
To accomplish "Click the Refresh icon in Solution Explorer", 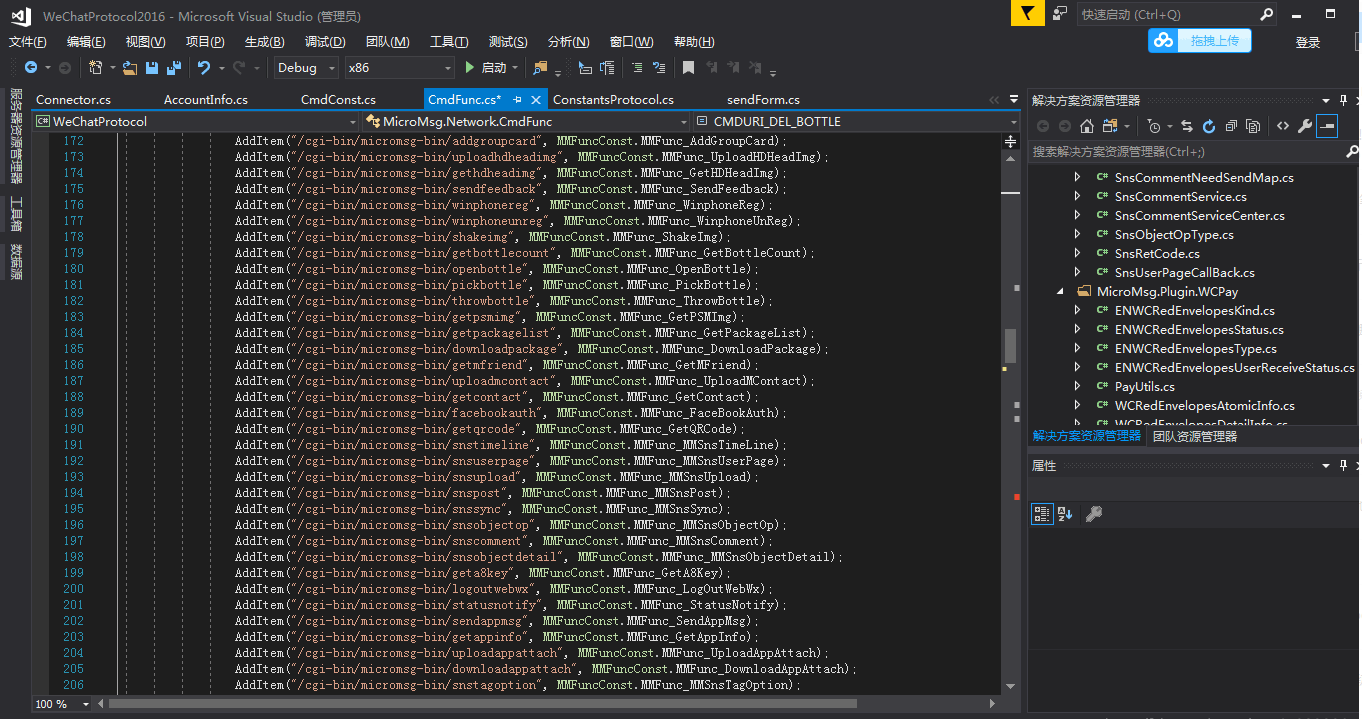I will [x=1209, y=126].
